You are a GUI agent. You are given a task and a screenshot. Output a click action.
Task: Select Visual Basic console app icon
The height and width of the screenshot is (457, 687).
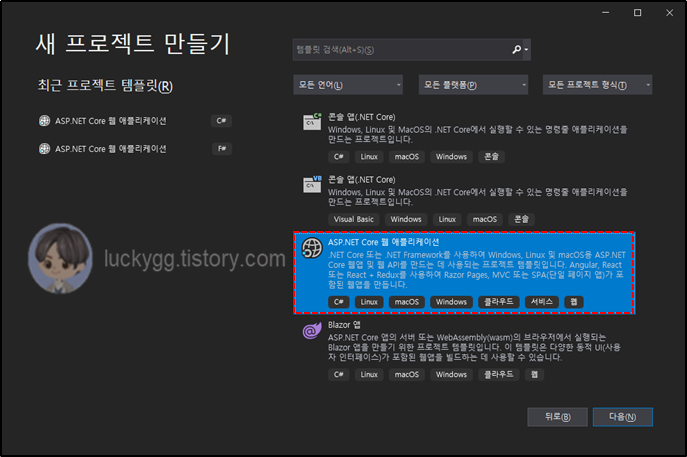(312, 184)
